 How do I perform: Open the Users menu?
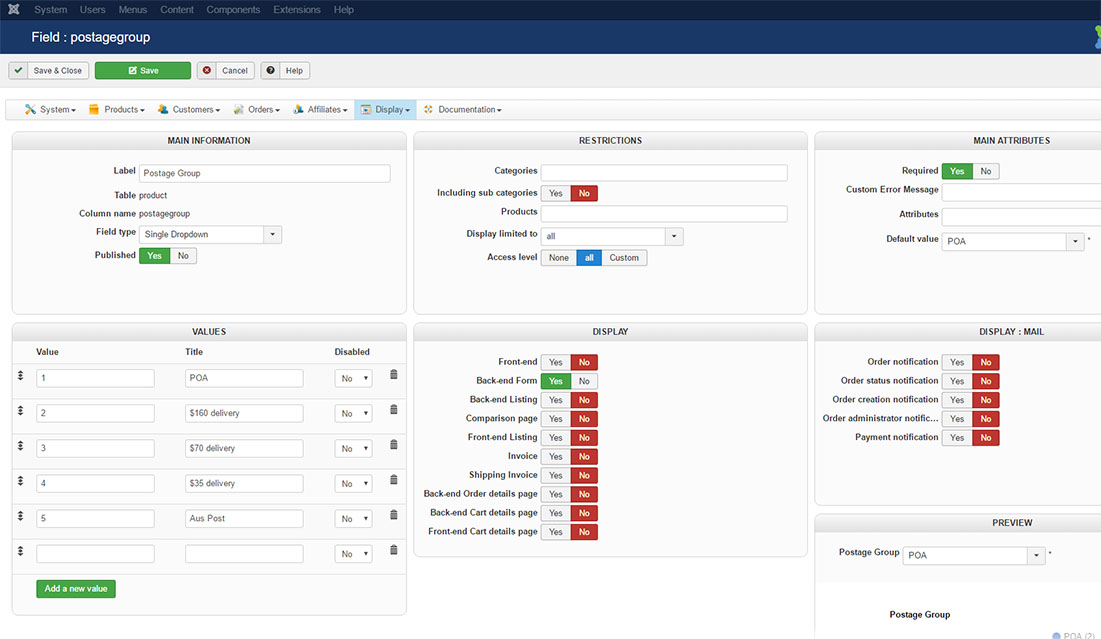[x=92, y=10]
